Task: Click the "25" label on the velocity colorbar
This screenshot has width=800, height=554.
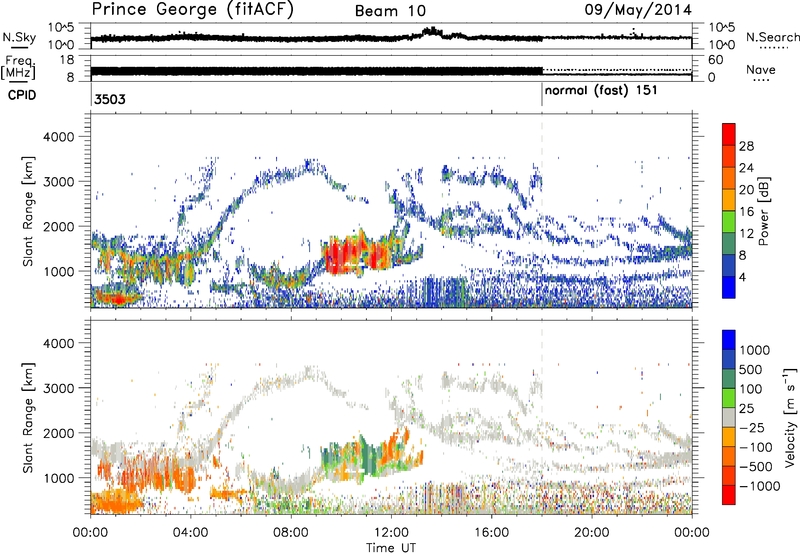Action: (x=746, y=408)
